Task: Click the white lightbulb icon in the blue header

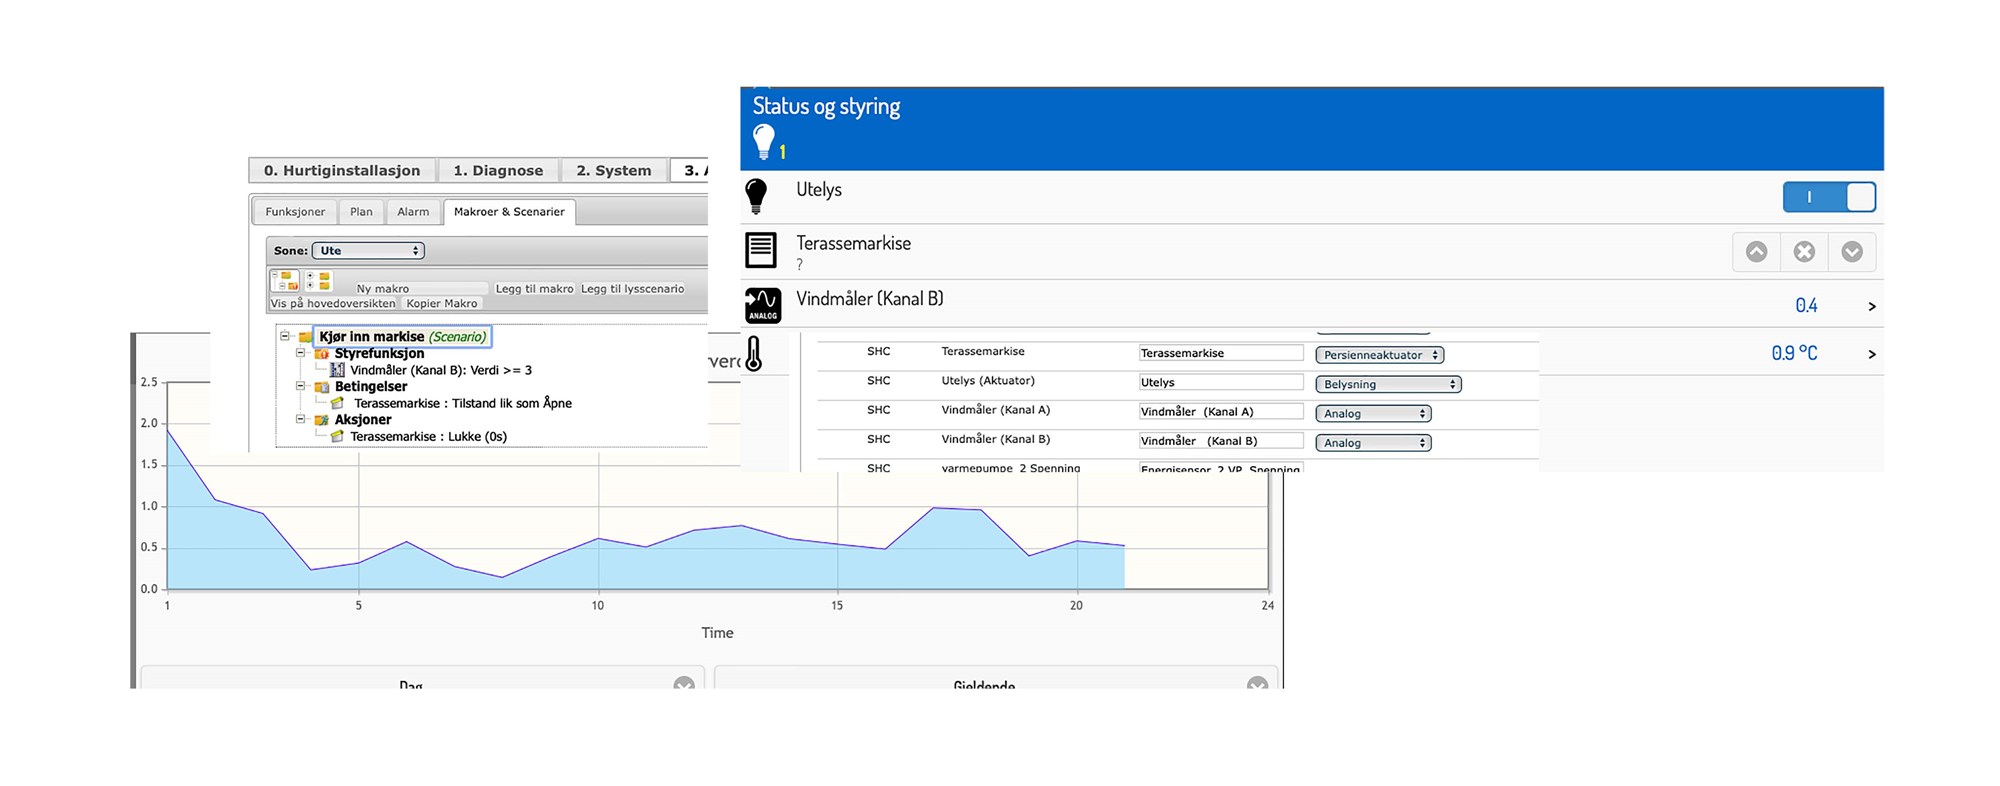Action: 764,142
